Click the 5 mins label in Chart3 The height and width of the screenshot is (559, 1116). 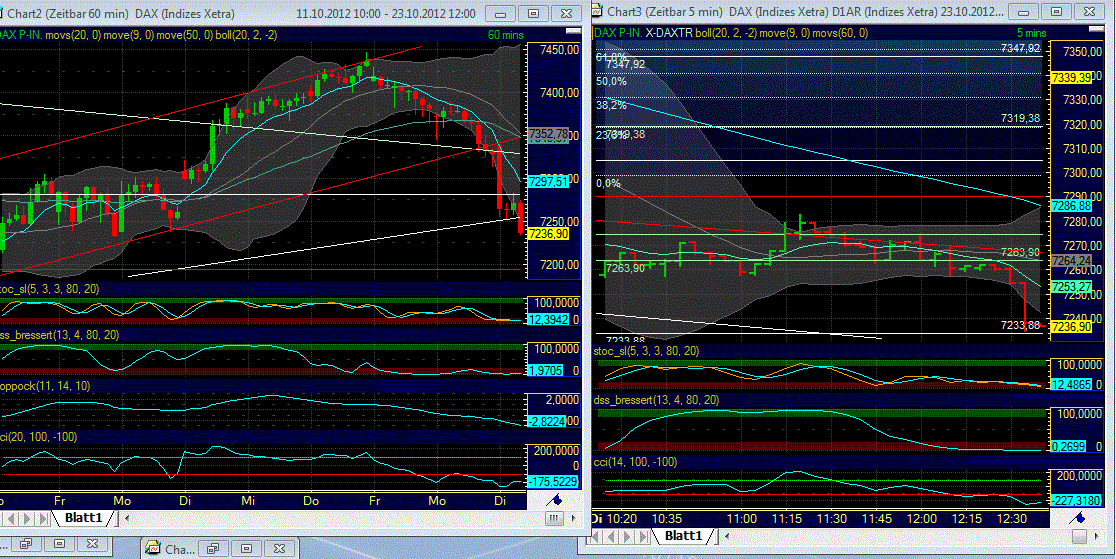1031,32
